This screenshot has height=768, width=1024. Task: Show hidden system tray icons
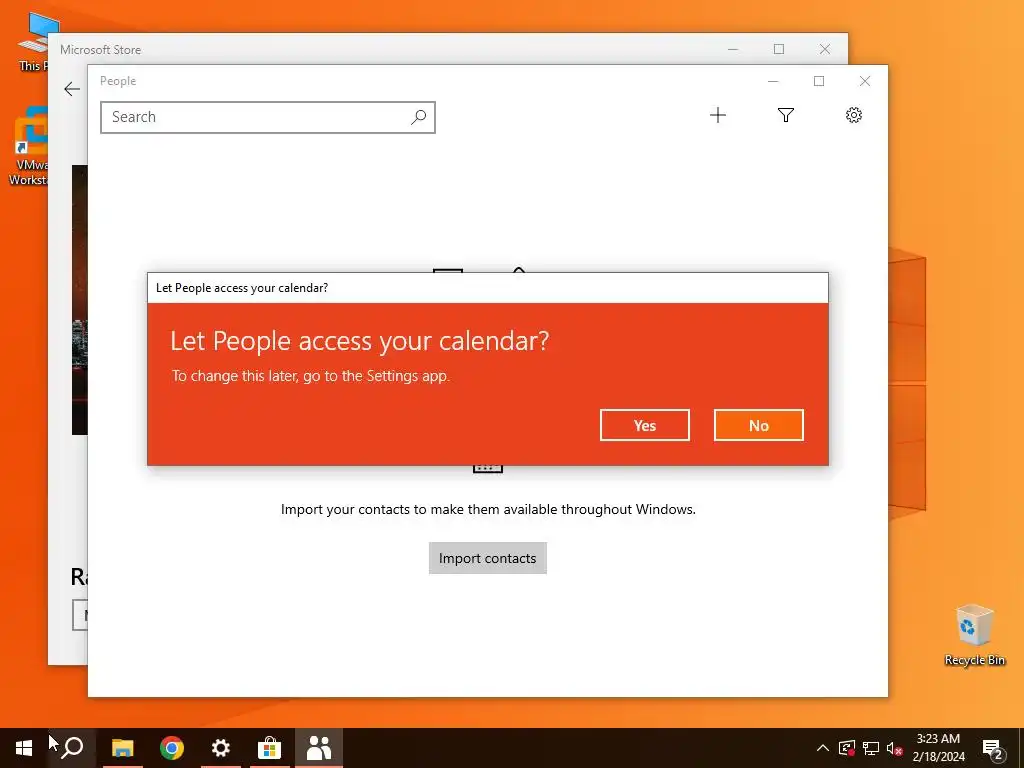point(823,748)
